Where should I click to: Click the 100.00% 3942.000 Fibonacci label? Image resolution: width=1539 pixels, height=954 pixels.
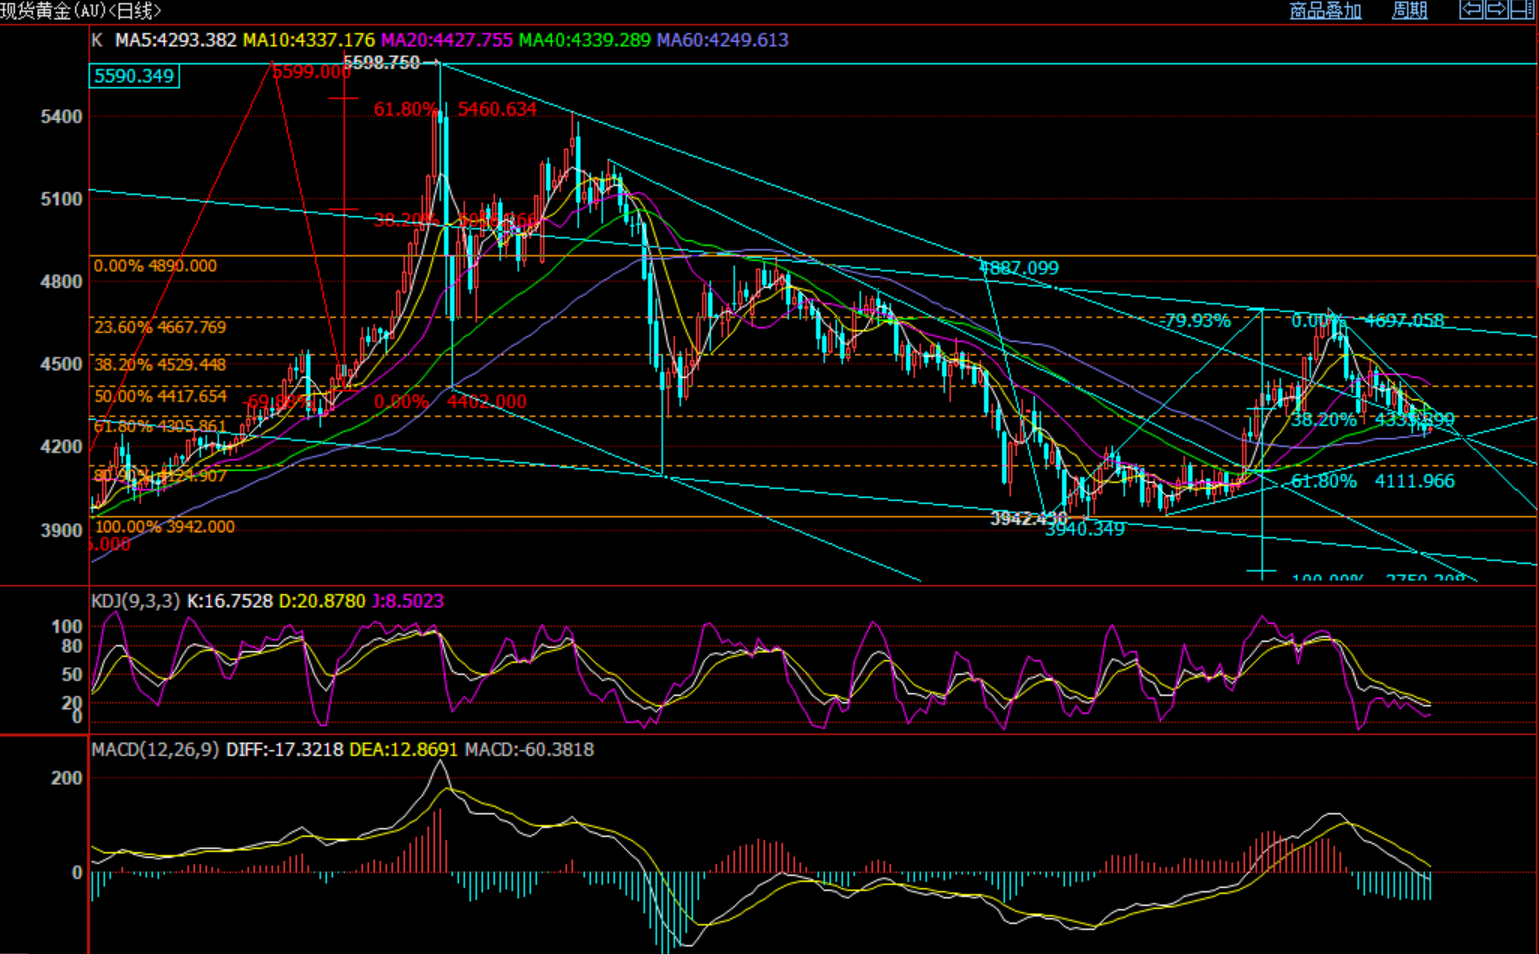pyautogui.click(x=165, y=527)
